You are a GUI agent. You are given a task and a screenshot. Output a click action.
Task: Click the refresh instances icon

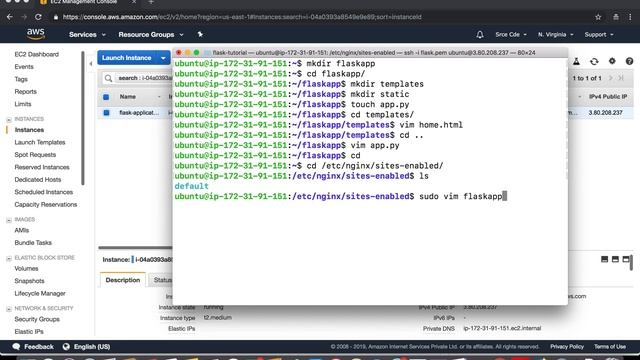594,61
